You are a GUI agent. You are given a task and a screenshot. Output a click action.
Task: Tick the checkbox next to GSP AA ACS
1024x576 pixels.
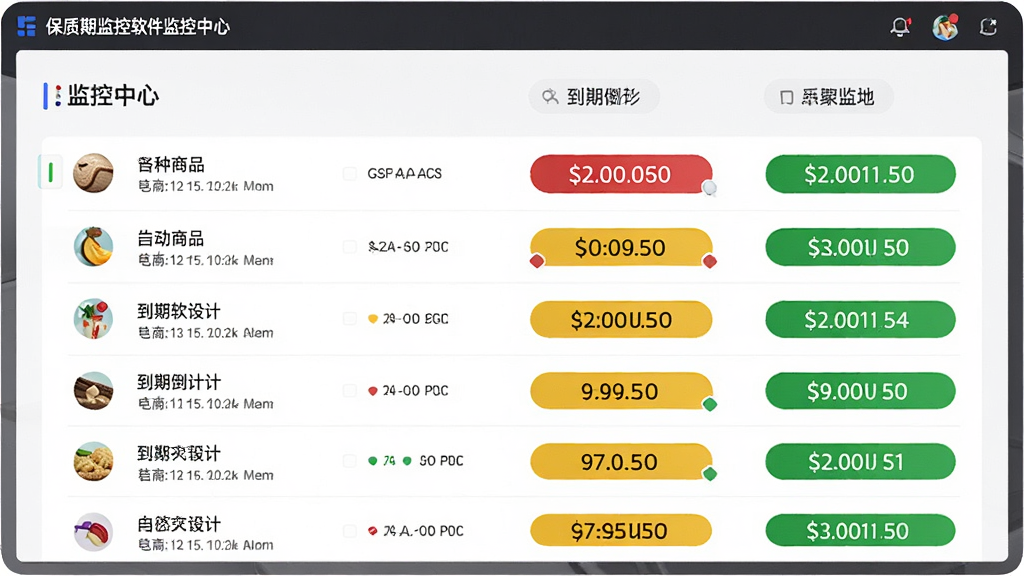tap(350, 173)
